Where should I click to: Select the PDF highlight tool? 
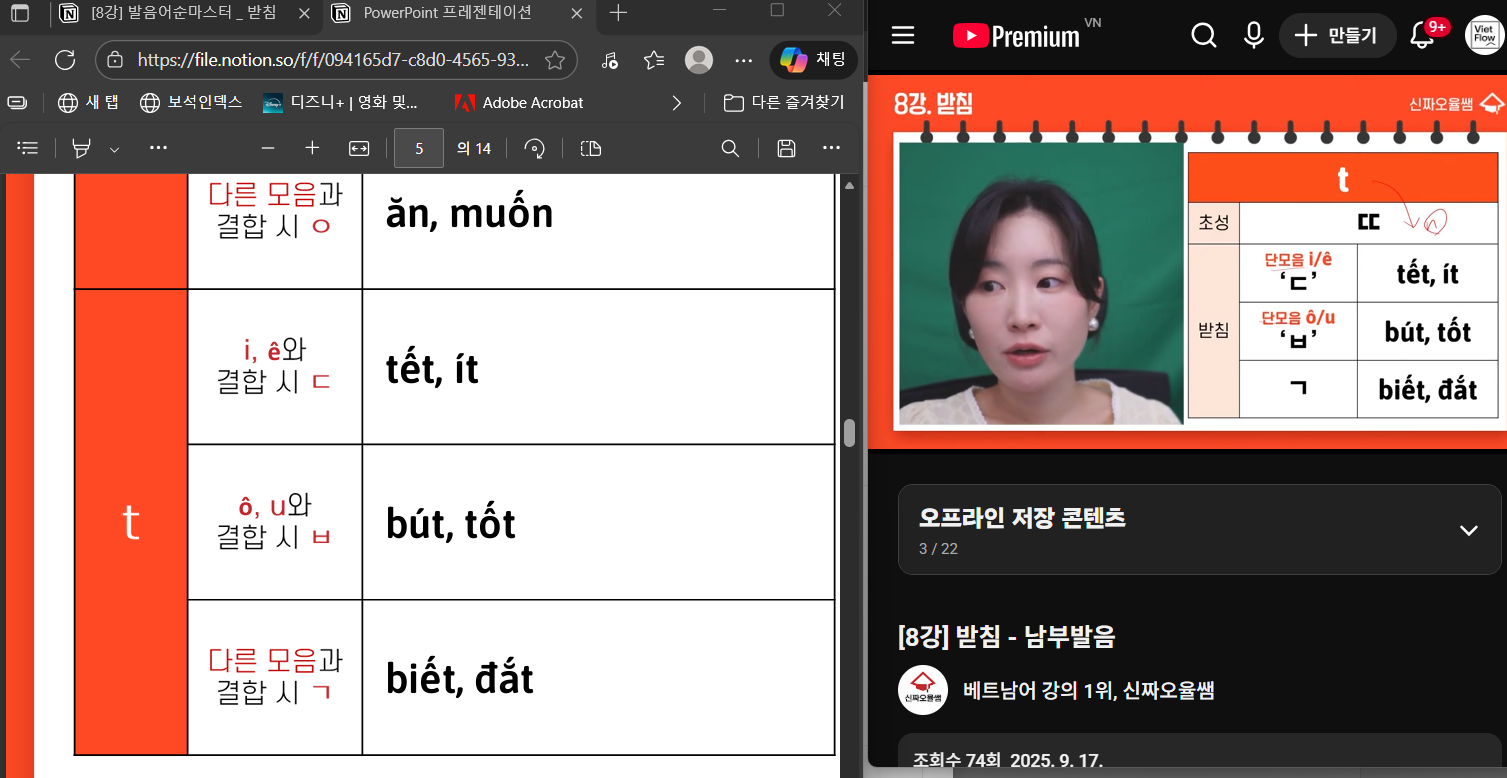[x=81, y=148]
